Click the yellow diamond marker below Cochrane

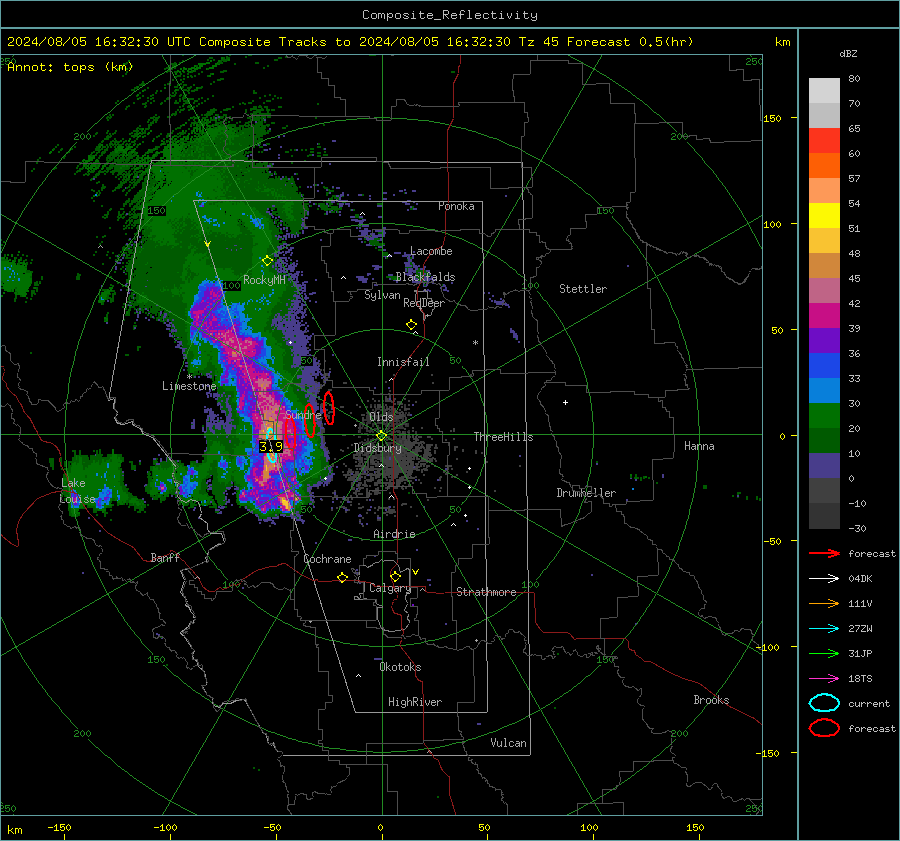342,577
